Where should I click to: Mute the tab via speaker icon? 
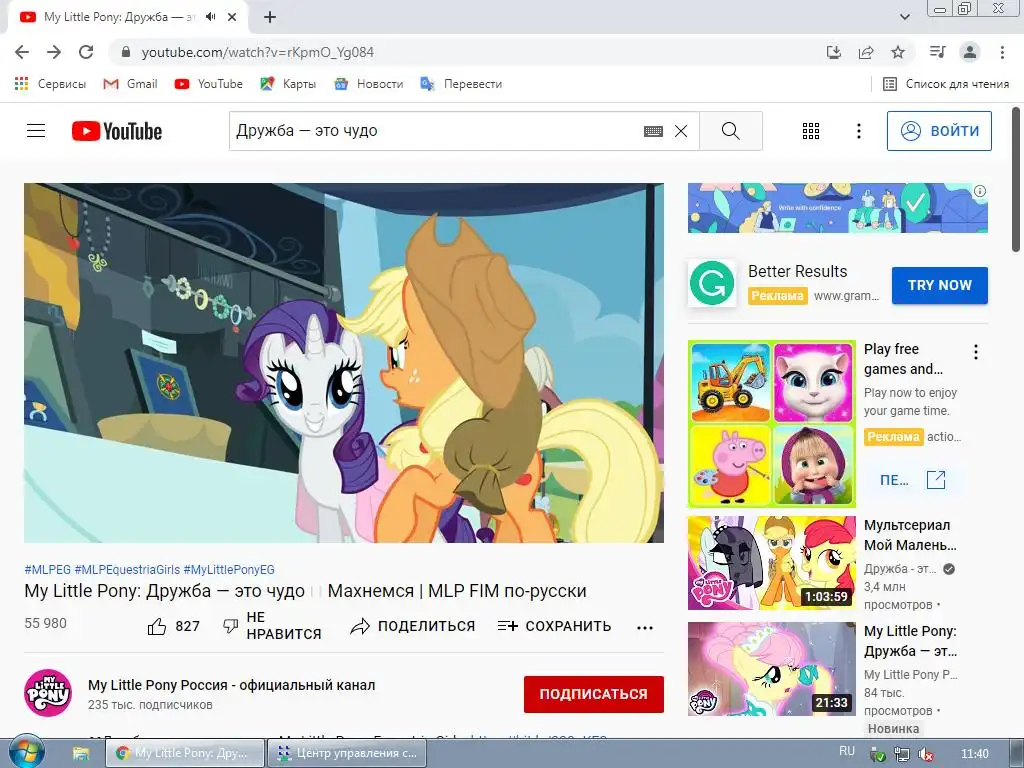210,17
